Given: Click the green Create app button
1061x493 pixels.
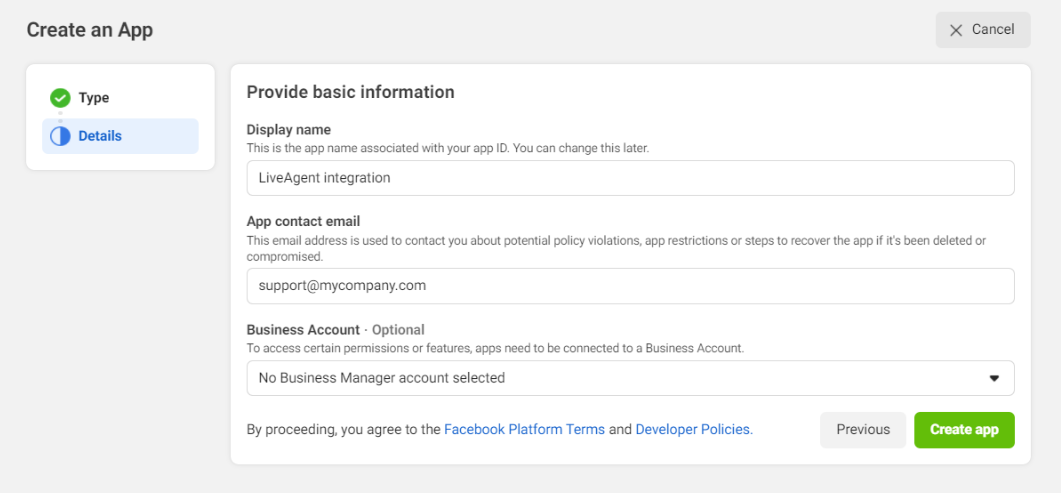Looking at the screenshot, I should (964, 430).
